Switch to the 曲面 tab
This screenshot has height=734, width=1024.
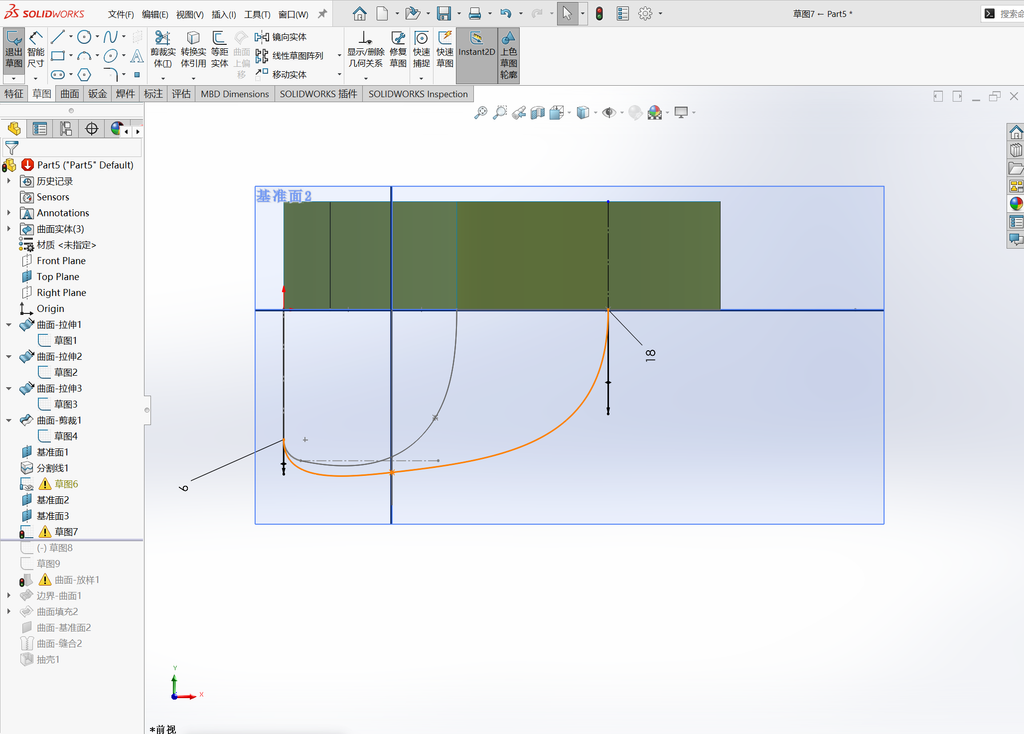point(70,94)
